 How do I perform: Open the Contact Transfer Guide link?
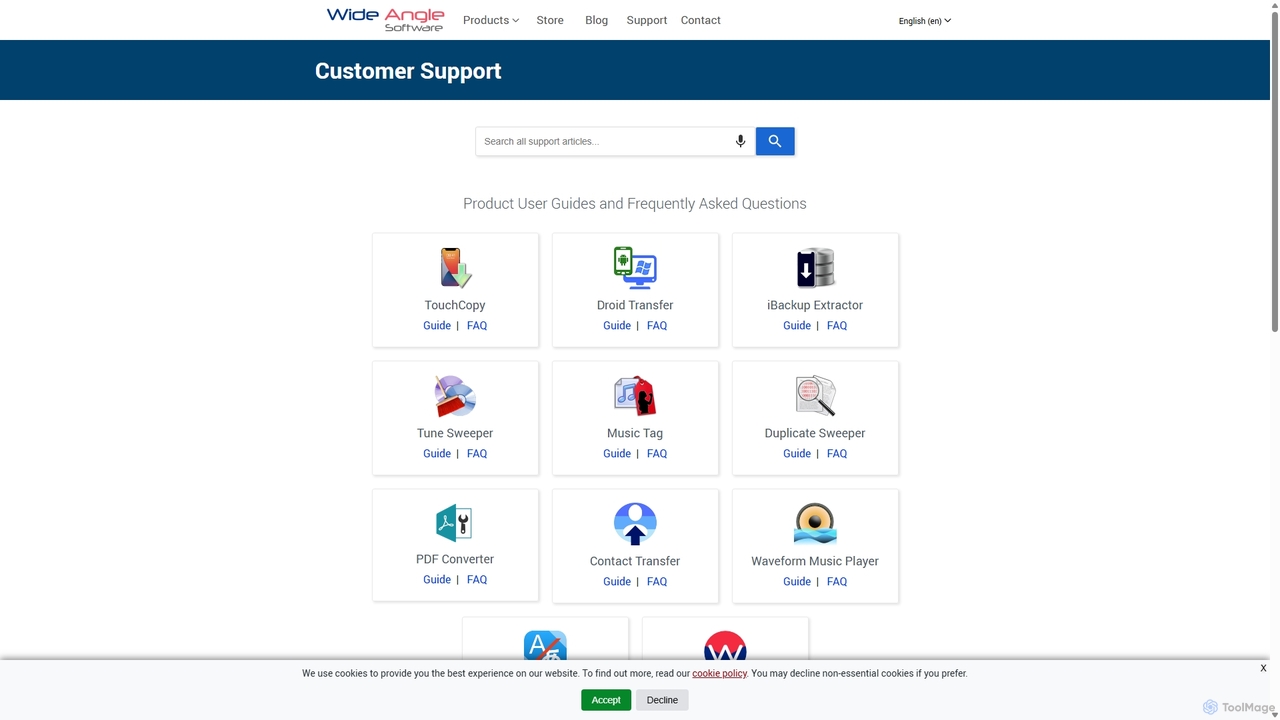click(617, 581)
